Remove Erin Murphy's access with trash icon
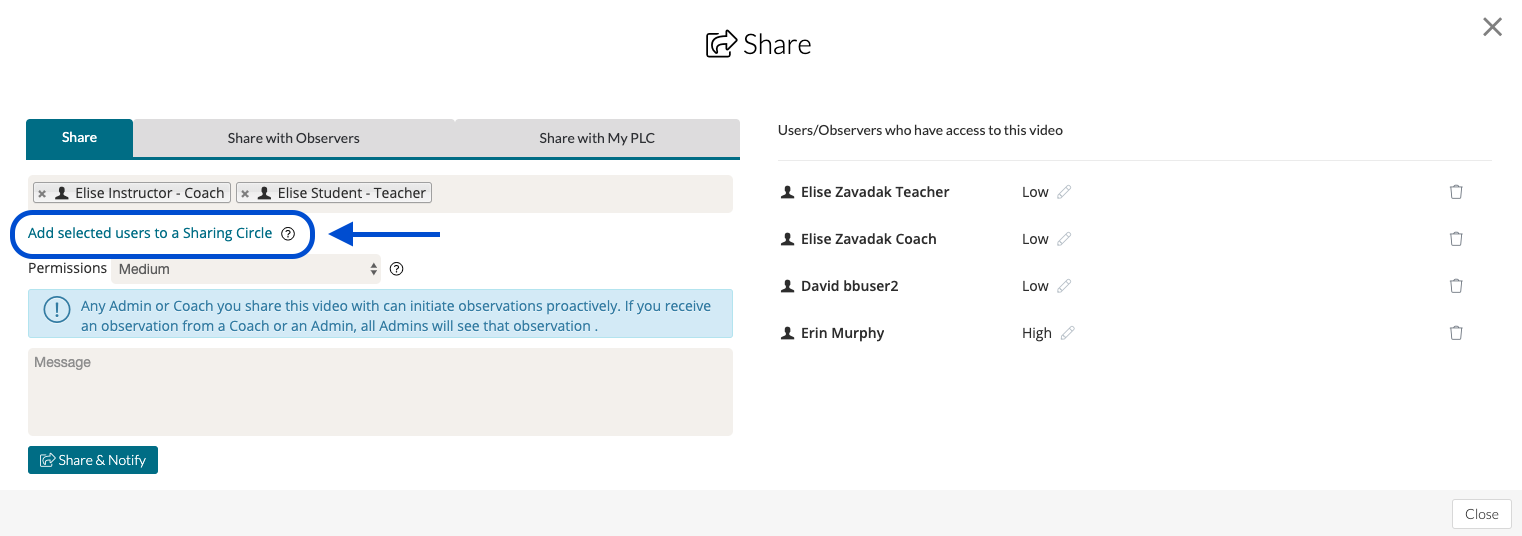Screen dimensions: 1522x536 1456,333
